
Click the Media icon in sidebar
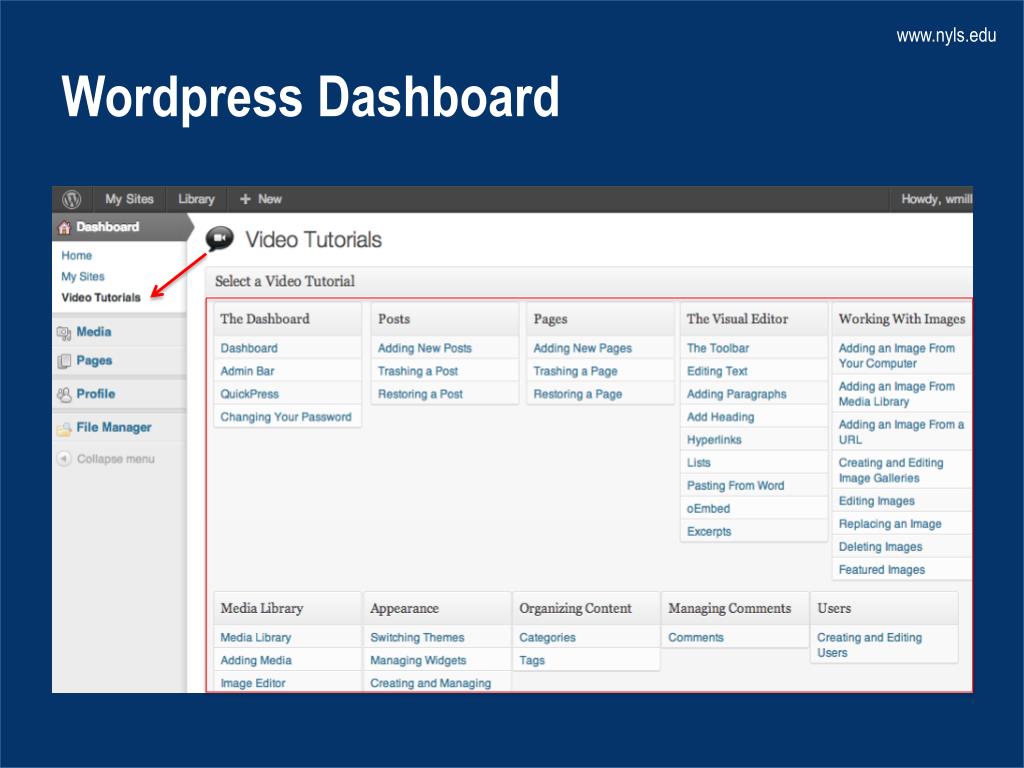click(x=64, y=333)
